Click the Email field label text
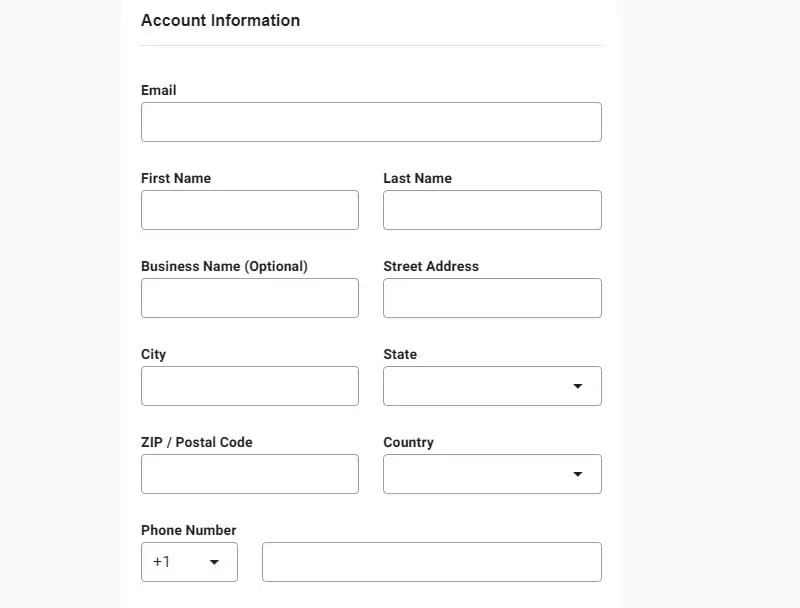 159,90
